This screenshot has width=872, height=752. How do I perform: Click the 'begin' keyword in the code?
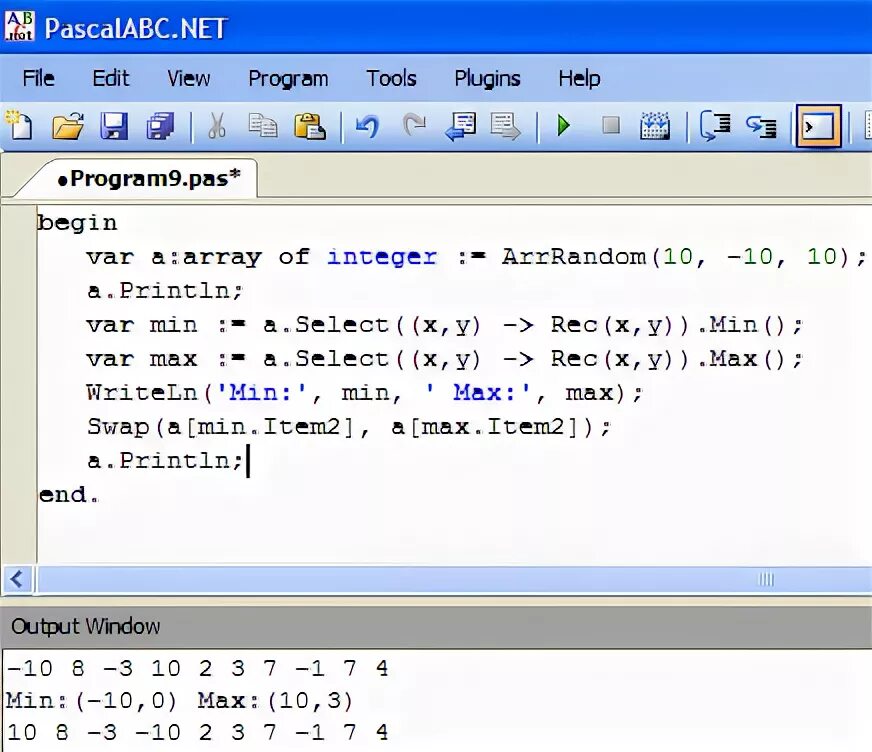pos(77,223)
